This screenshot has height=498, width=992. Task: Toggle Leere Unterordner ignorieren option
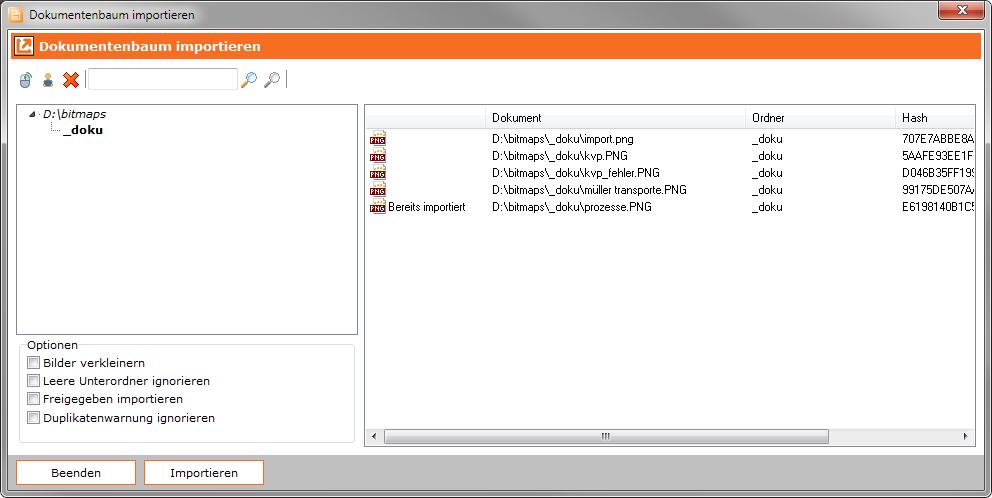[34, 381]
